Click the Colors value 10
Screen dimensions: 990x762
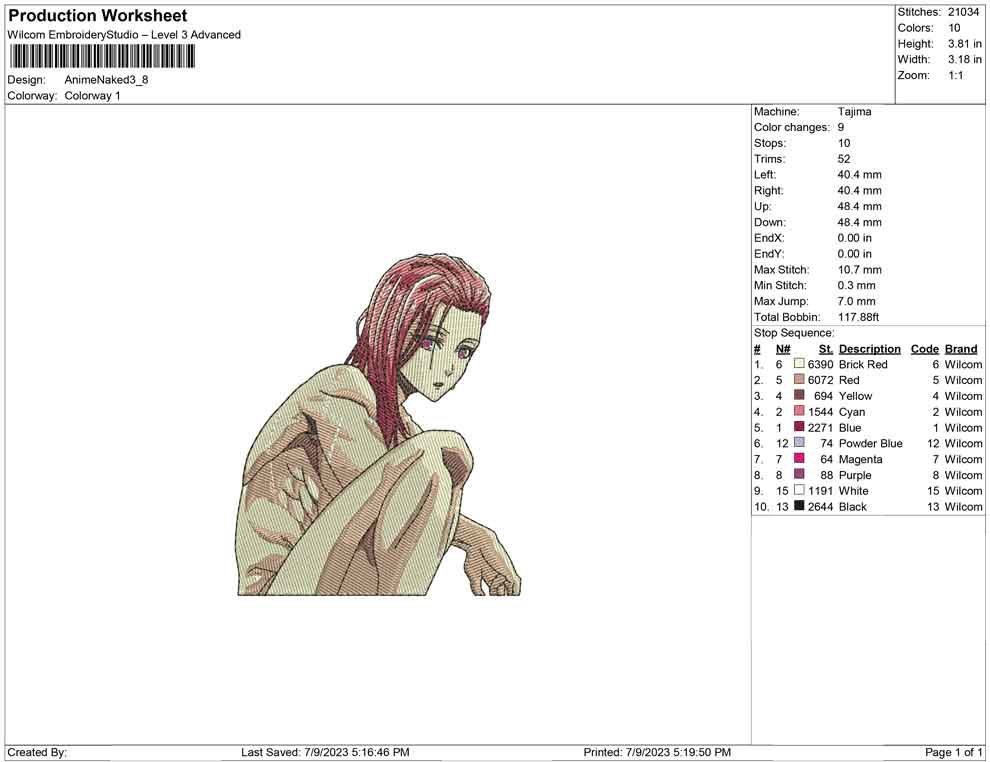click(x=954, y=28)
